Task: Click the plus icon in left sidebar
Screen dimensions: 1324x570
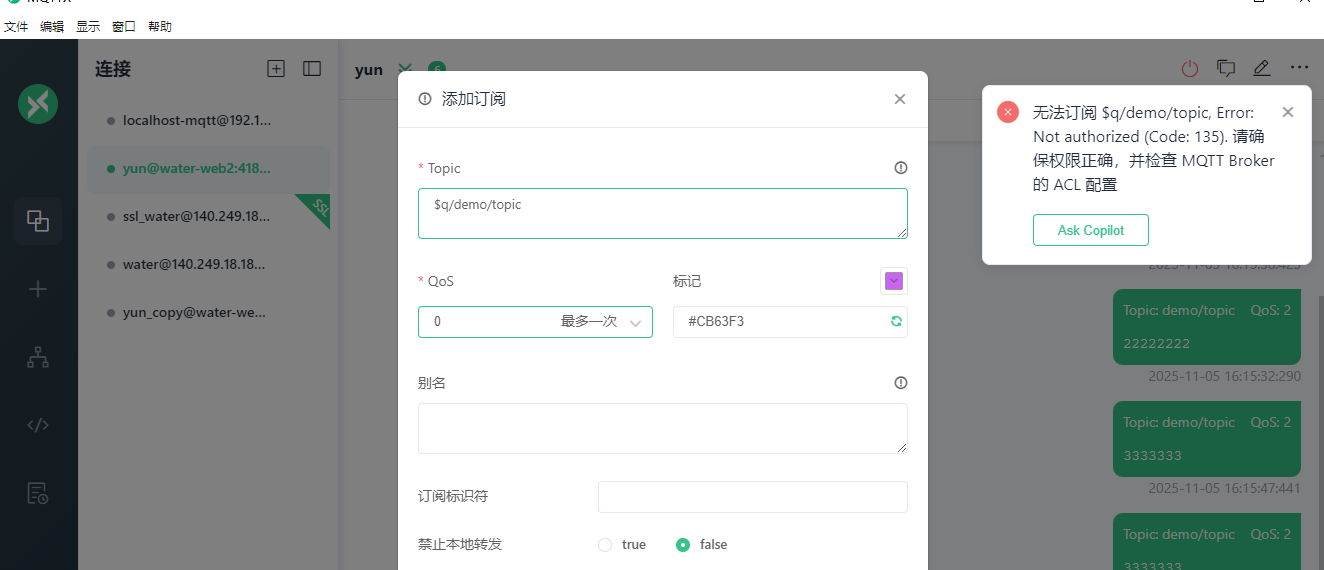Action: pyautogui.click(x=38, y=289)
